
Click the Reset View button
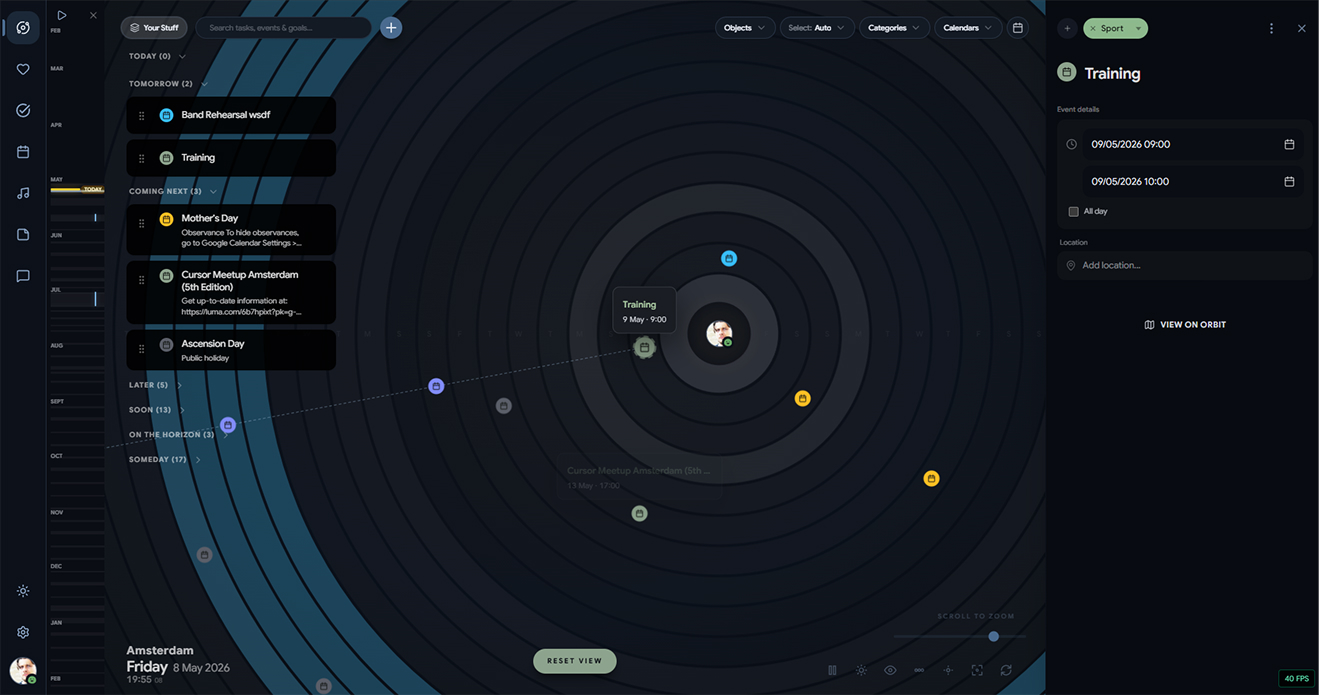[575, 661]
